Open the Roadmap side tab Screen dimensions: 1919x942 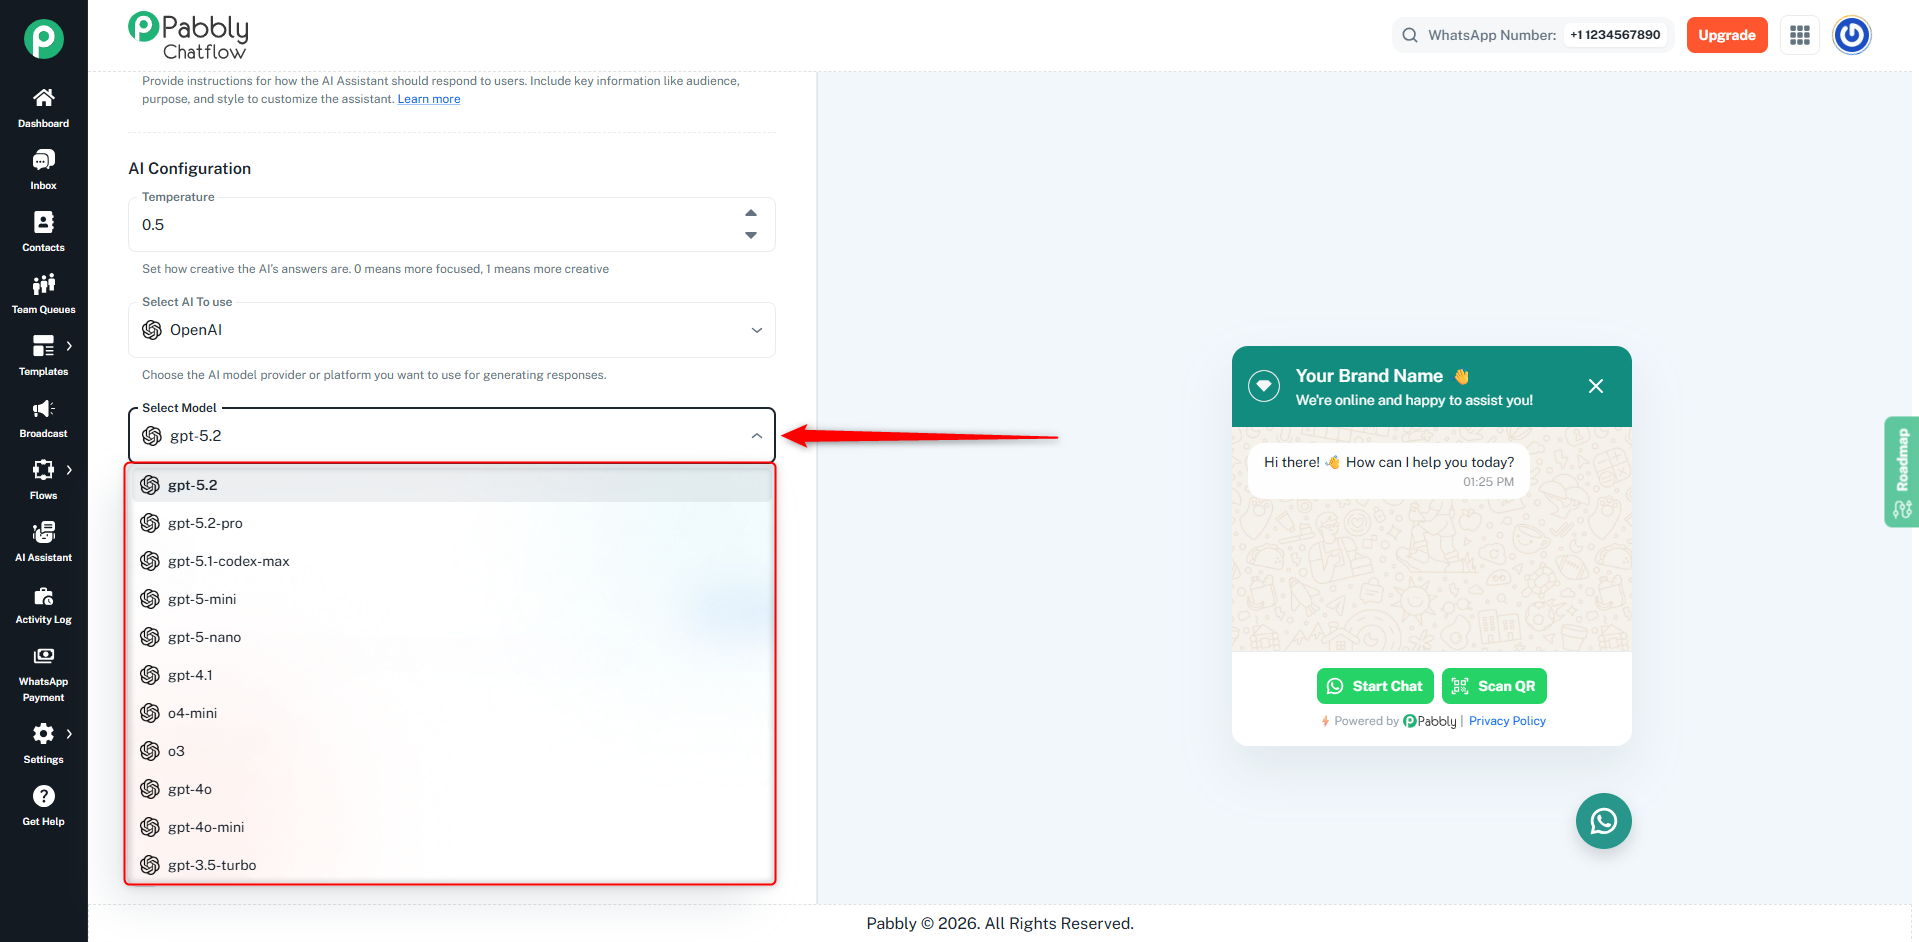pos(1902,471)
